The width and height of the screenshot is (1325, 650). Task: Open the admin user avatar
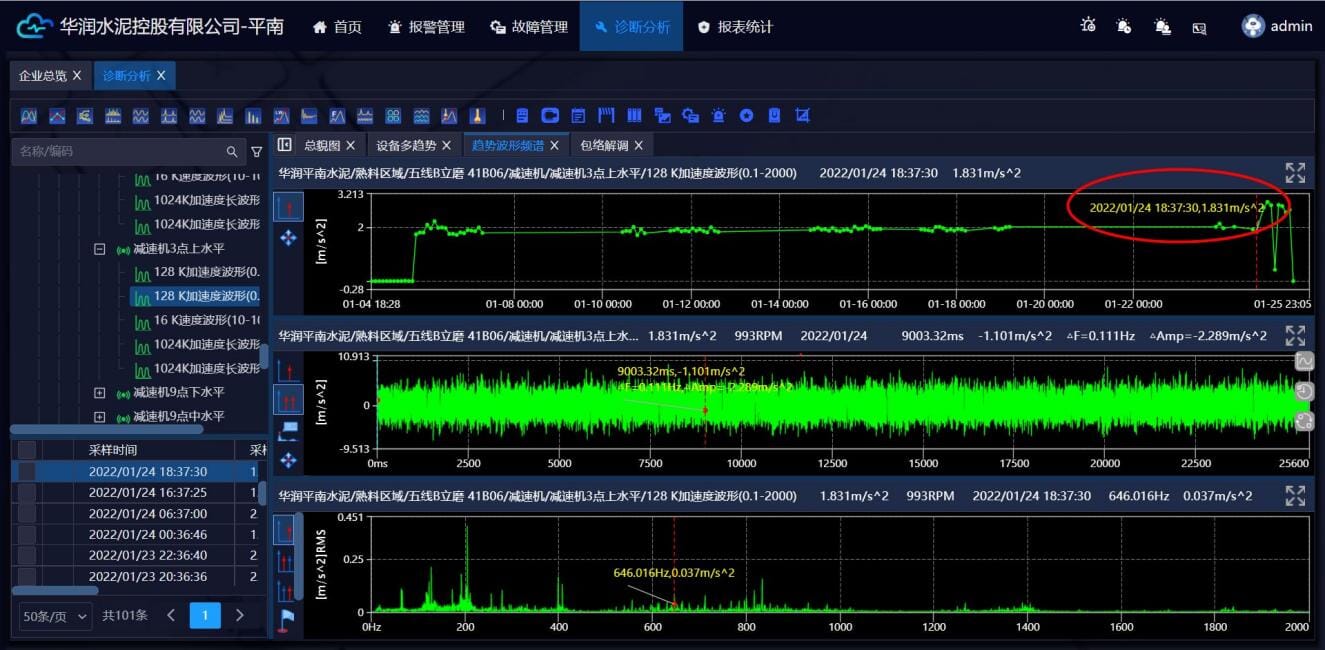pos(1253,27)
